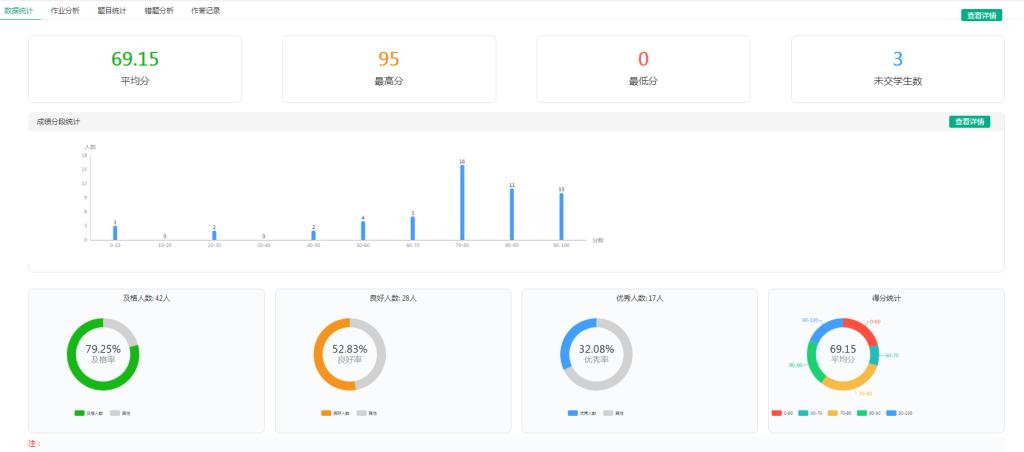Viewport: 1024px width, 452px height.
Task: Toggle gray 其他 legend under 及格率 chart
Action: coord(118,412)
